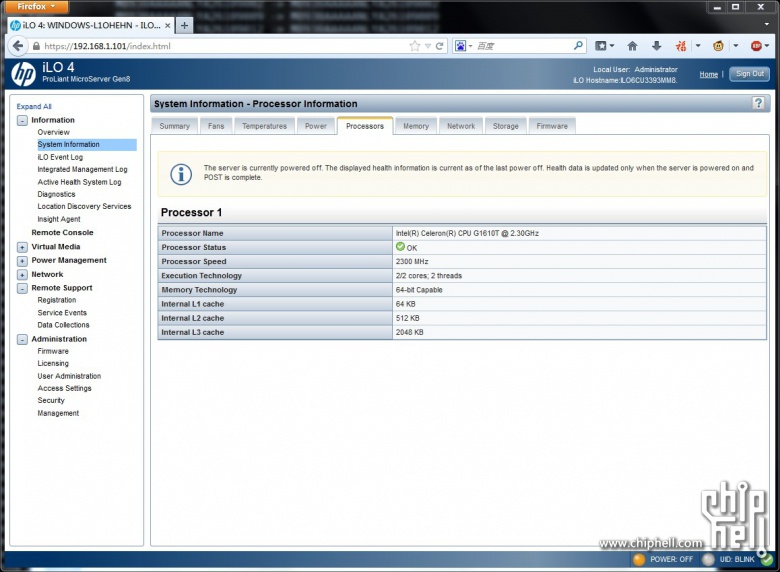Switch to the Firmware tab
This screenshot has height=572, width=780.
pos(552,126)
